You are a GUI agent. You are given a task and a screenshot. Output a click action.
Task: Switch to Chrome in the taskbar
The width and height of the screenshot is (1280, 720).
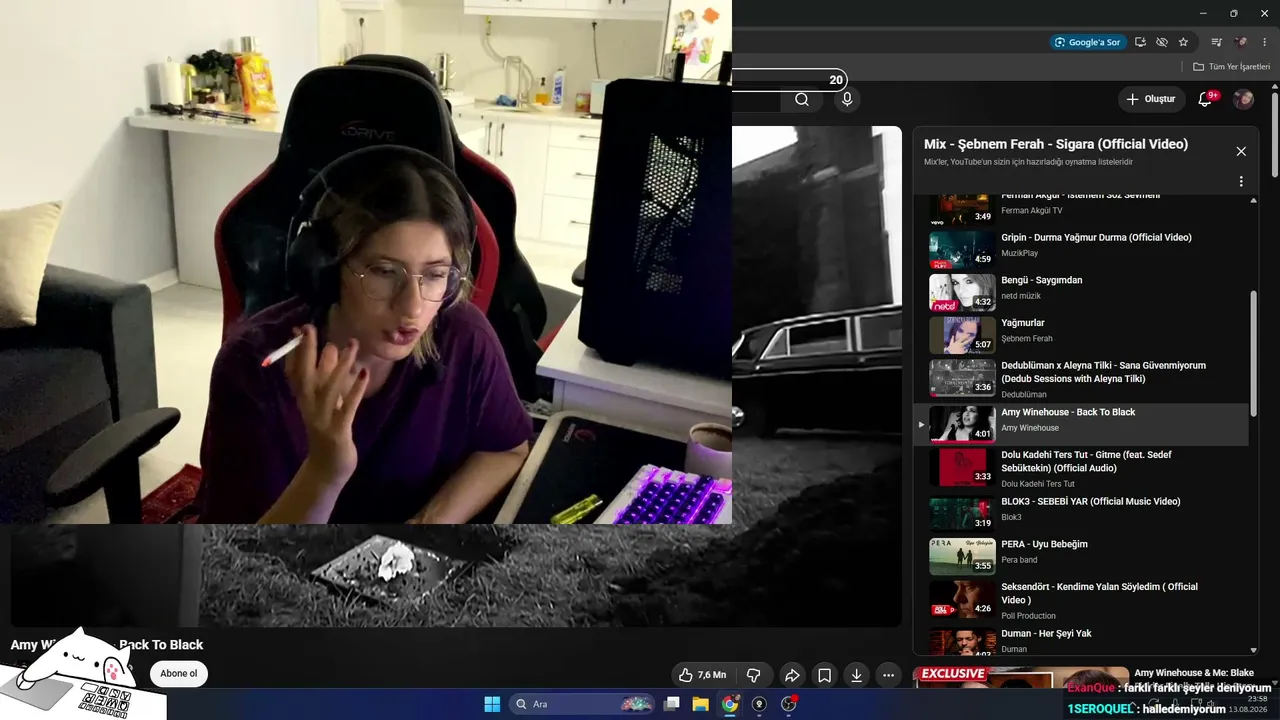click(730, 704)
